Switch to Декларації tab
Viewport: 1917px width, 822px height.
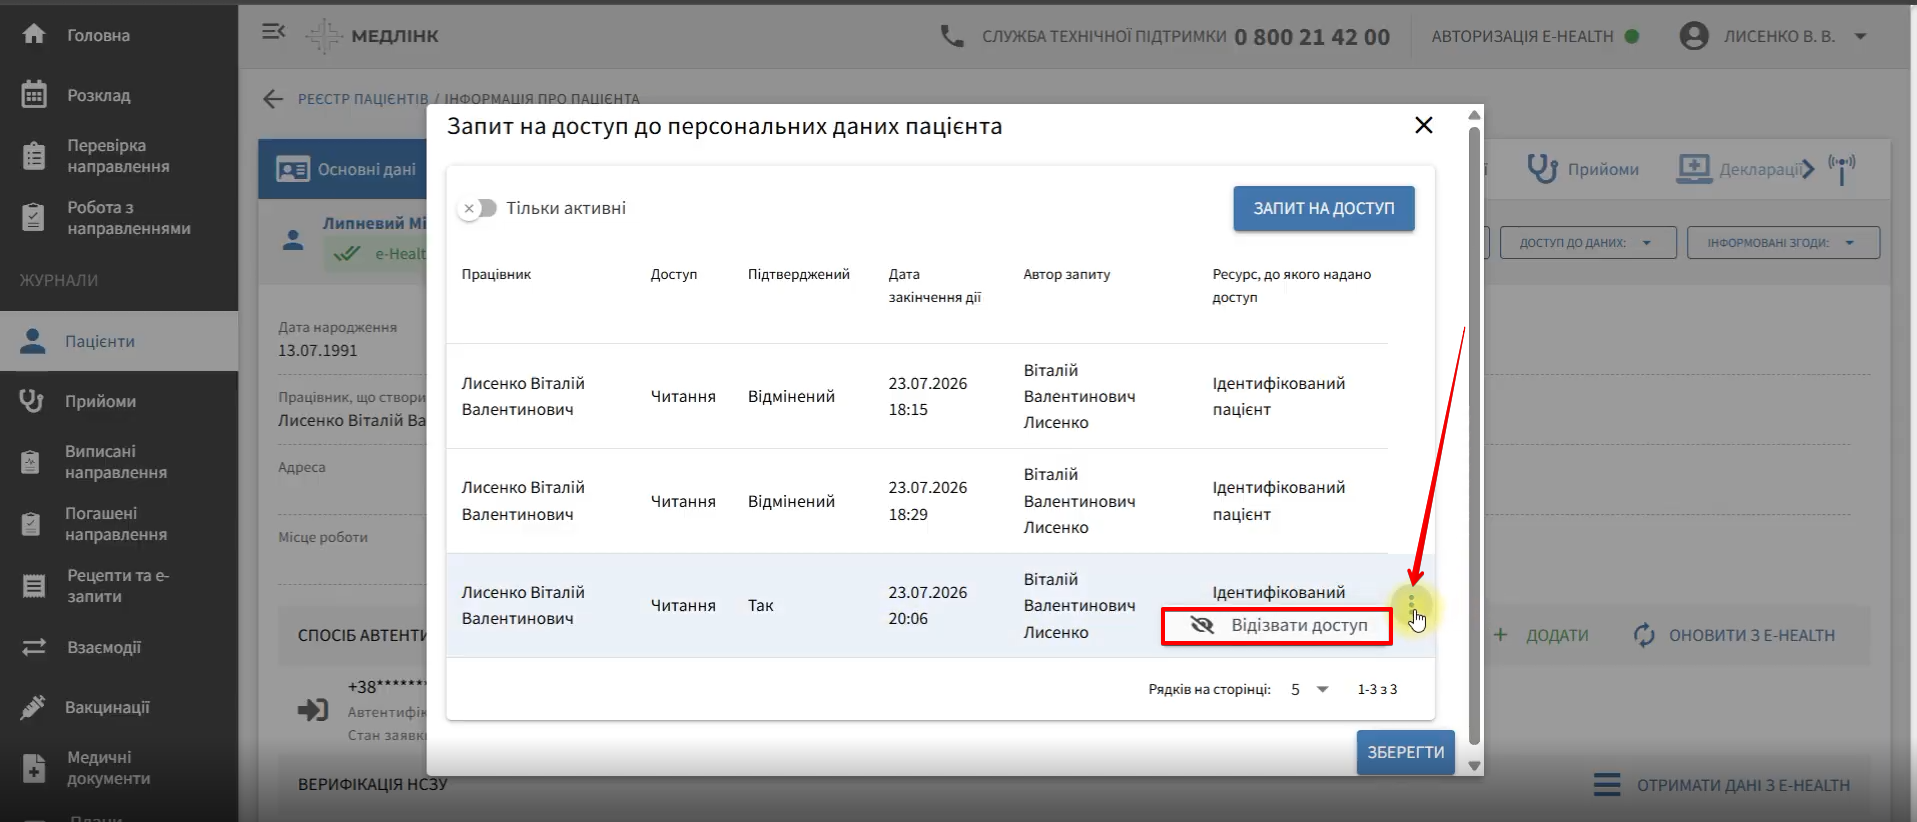tap(1740, 169)
